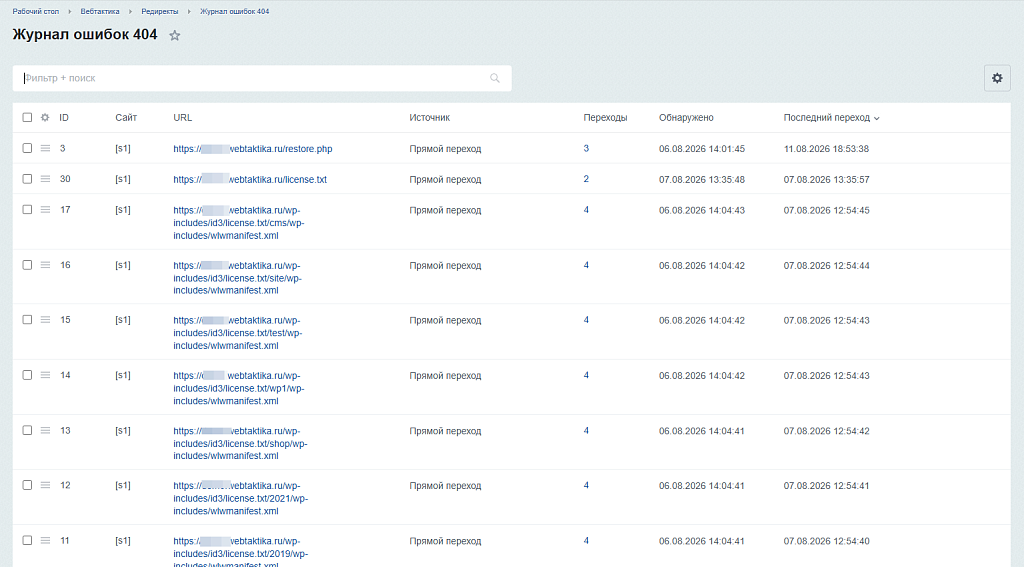Go to Вебтактика breadcrumb
The height and width of the screenshot is (567, 1024).
click(100, 11)
